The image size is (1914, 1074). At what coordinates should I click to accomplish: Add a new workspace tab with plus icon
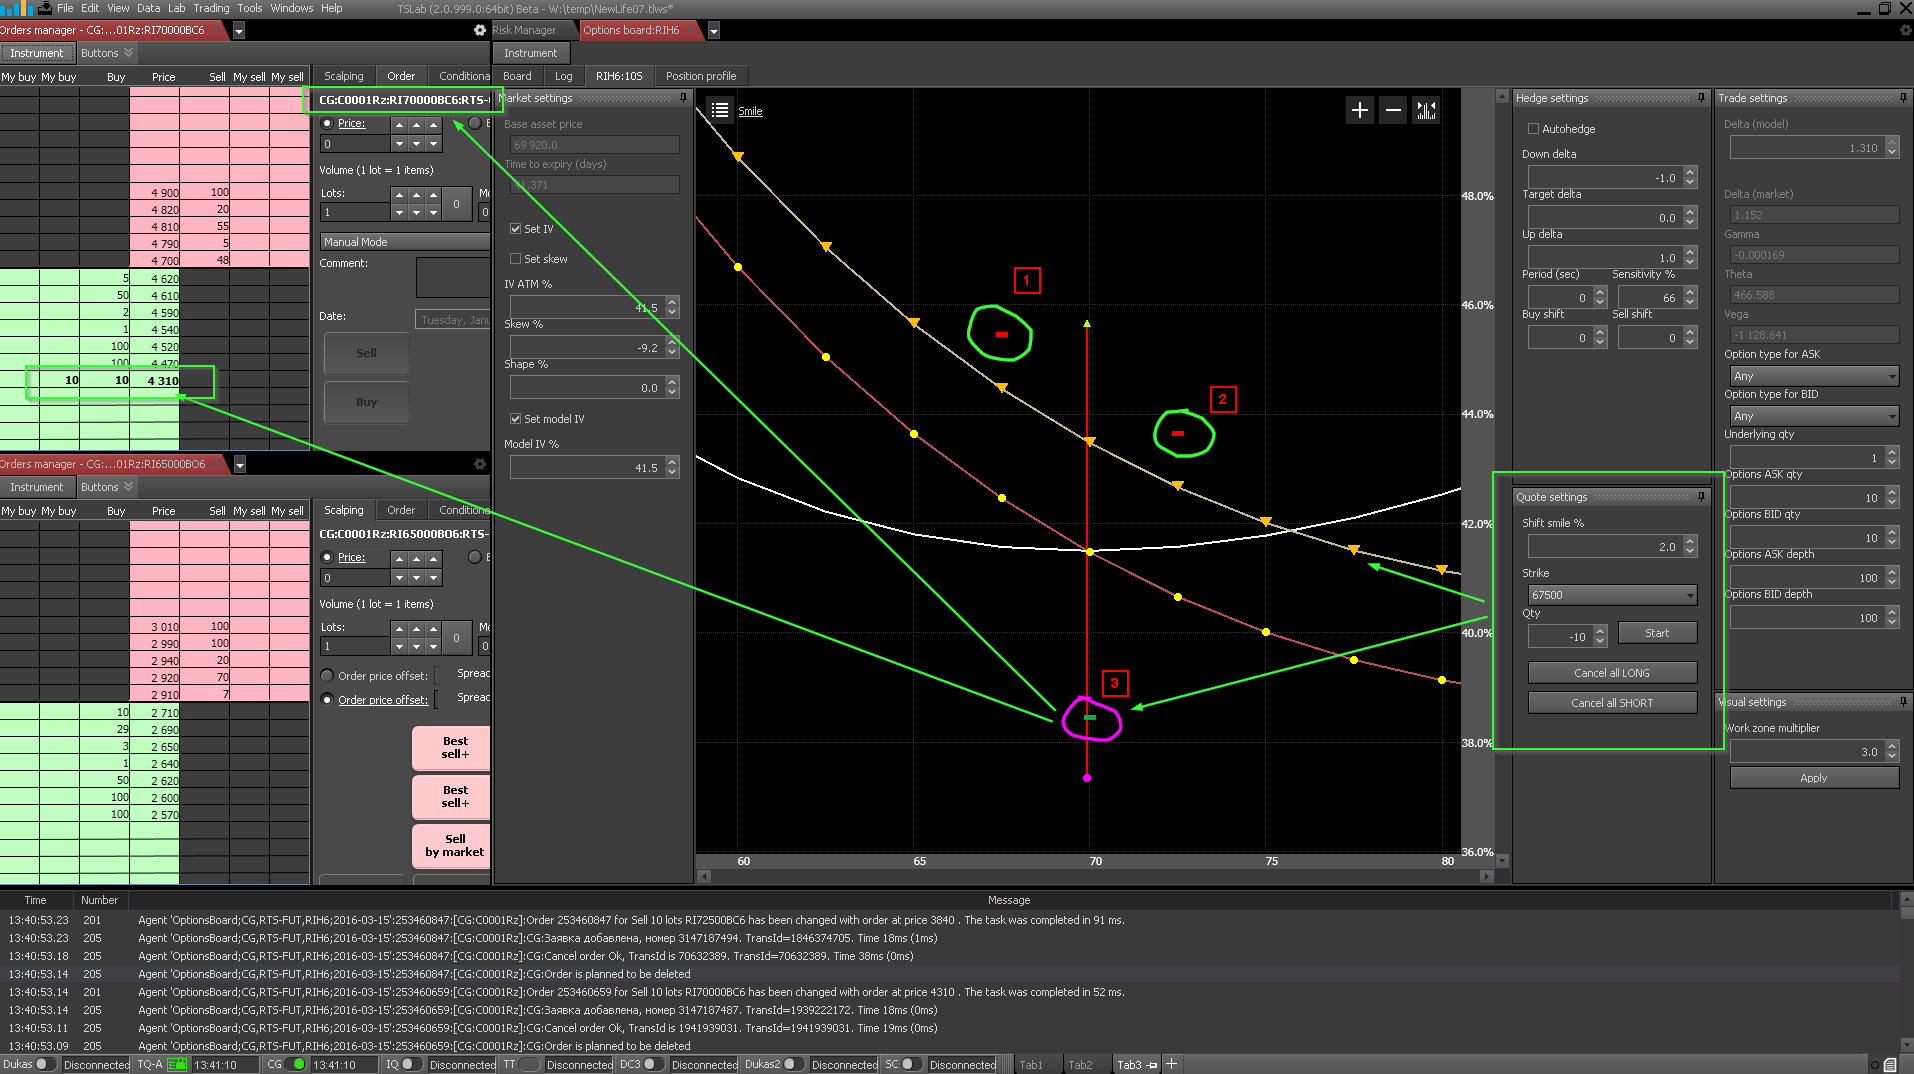[1172, 1064]
